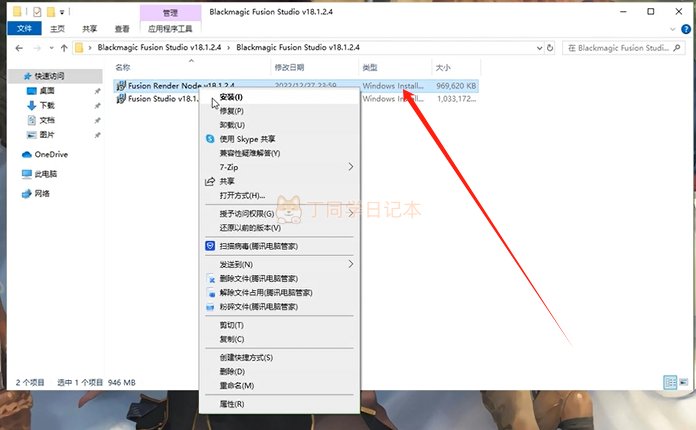This screenshot has width=696, height=430.
Task: Expand the 7-Zip submenu
Action: point(351,167)
